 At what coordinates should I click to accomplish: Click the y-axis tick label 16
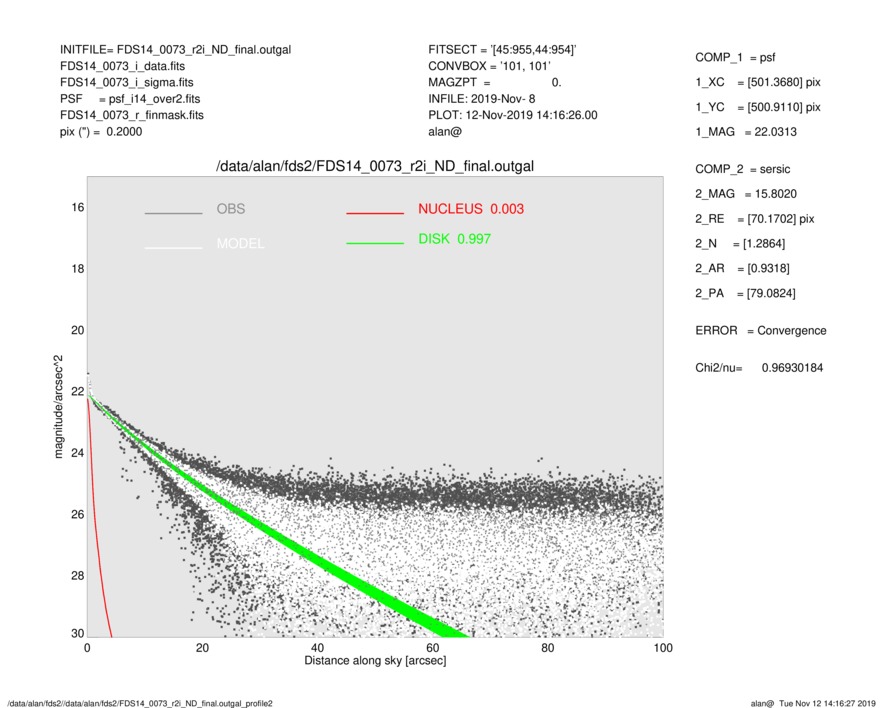point(77,208)
